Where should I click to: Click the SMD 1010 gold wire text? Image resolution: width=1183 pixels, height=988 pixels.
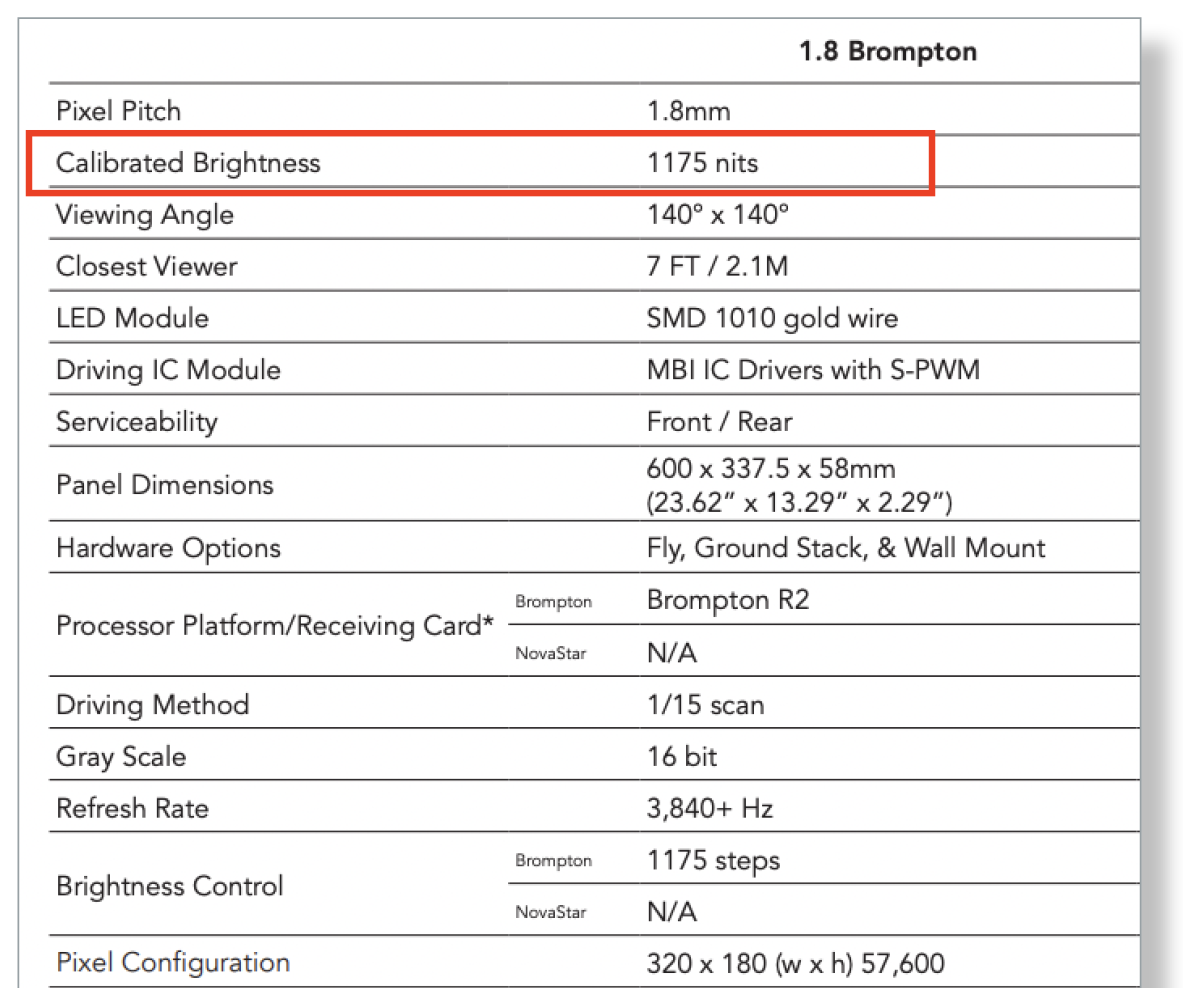(x=772, y=319)
